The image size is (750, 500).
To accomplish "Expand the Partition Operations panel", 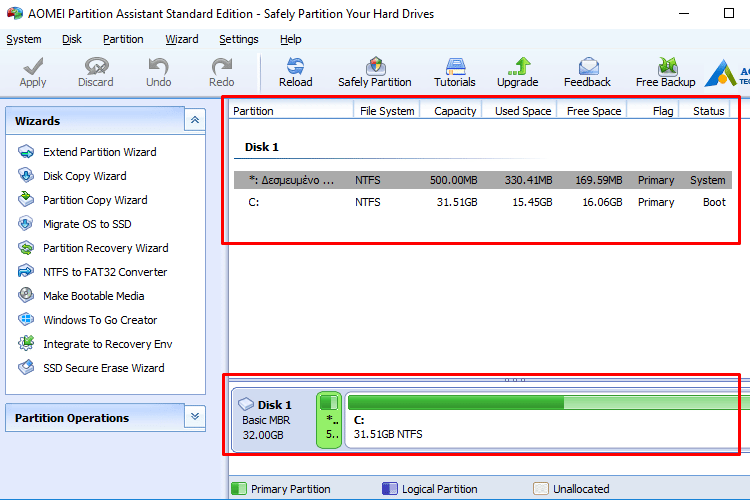I will coord(195,416).
